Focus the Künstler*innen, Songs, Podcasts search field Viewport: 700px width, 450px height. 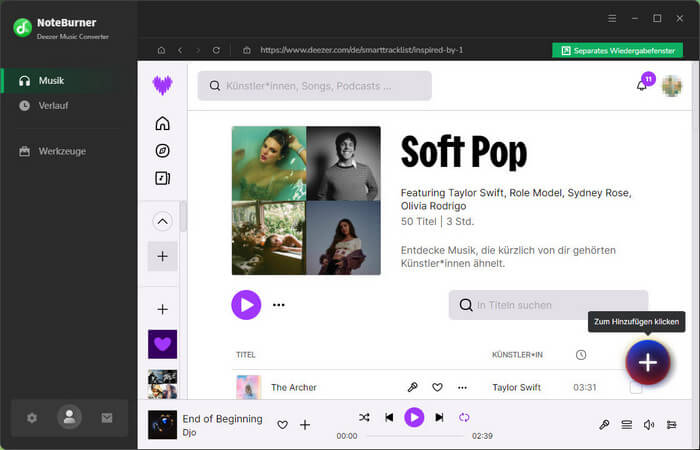pyautogui.click(x=315, y=86)
